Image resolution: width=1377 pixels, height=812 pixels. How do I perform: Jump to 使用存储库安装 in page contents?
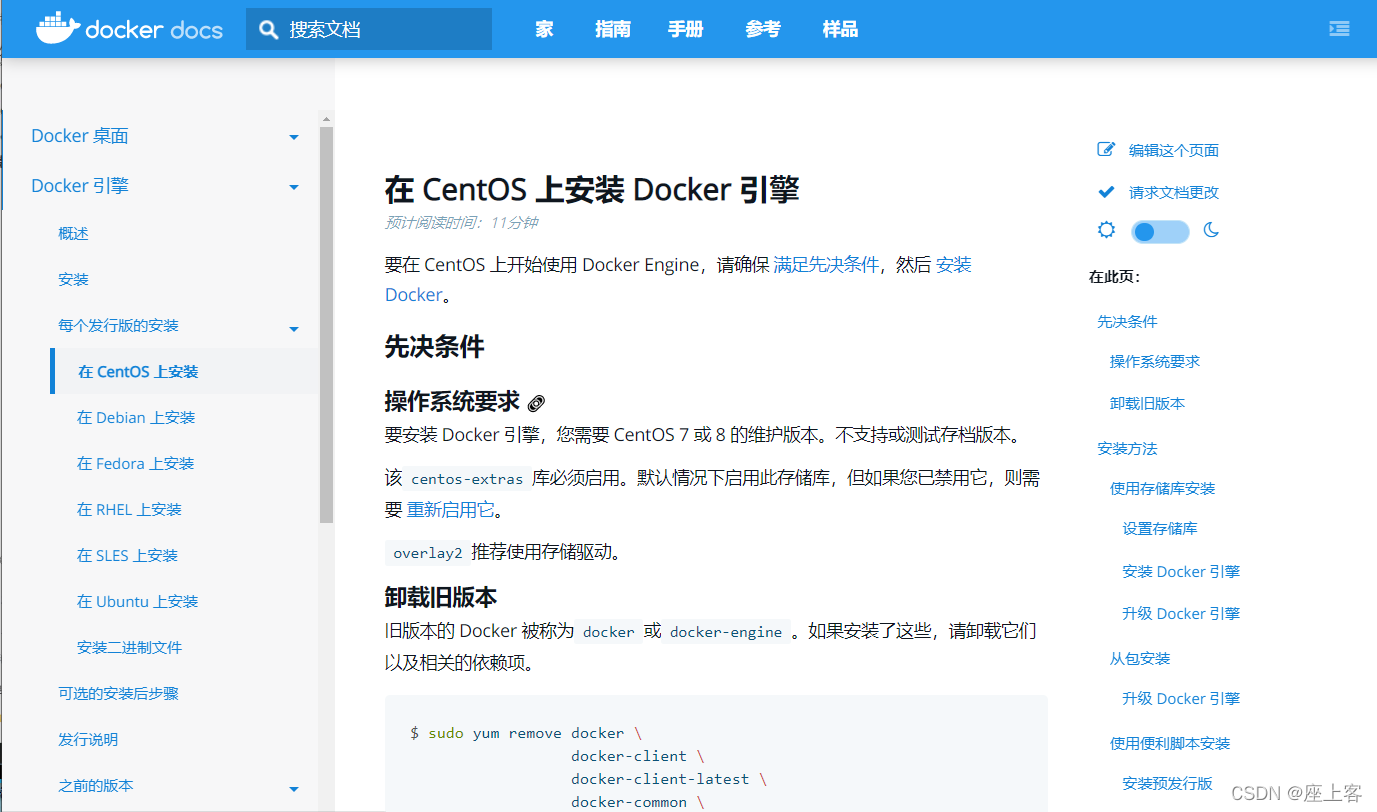pos(1163,488)
